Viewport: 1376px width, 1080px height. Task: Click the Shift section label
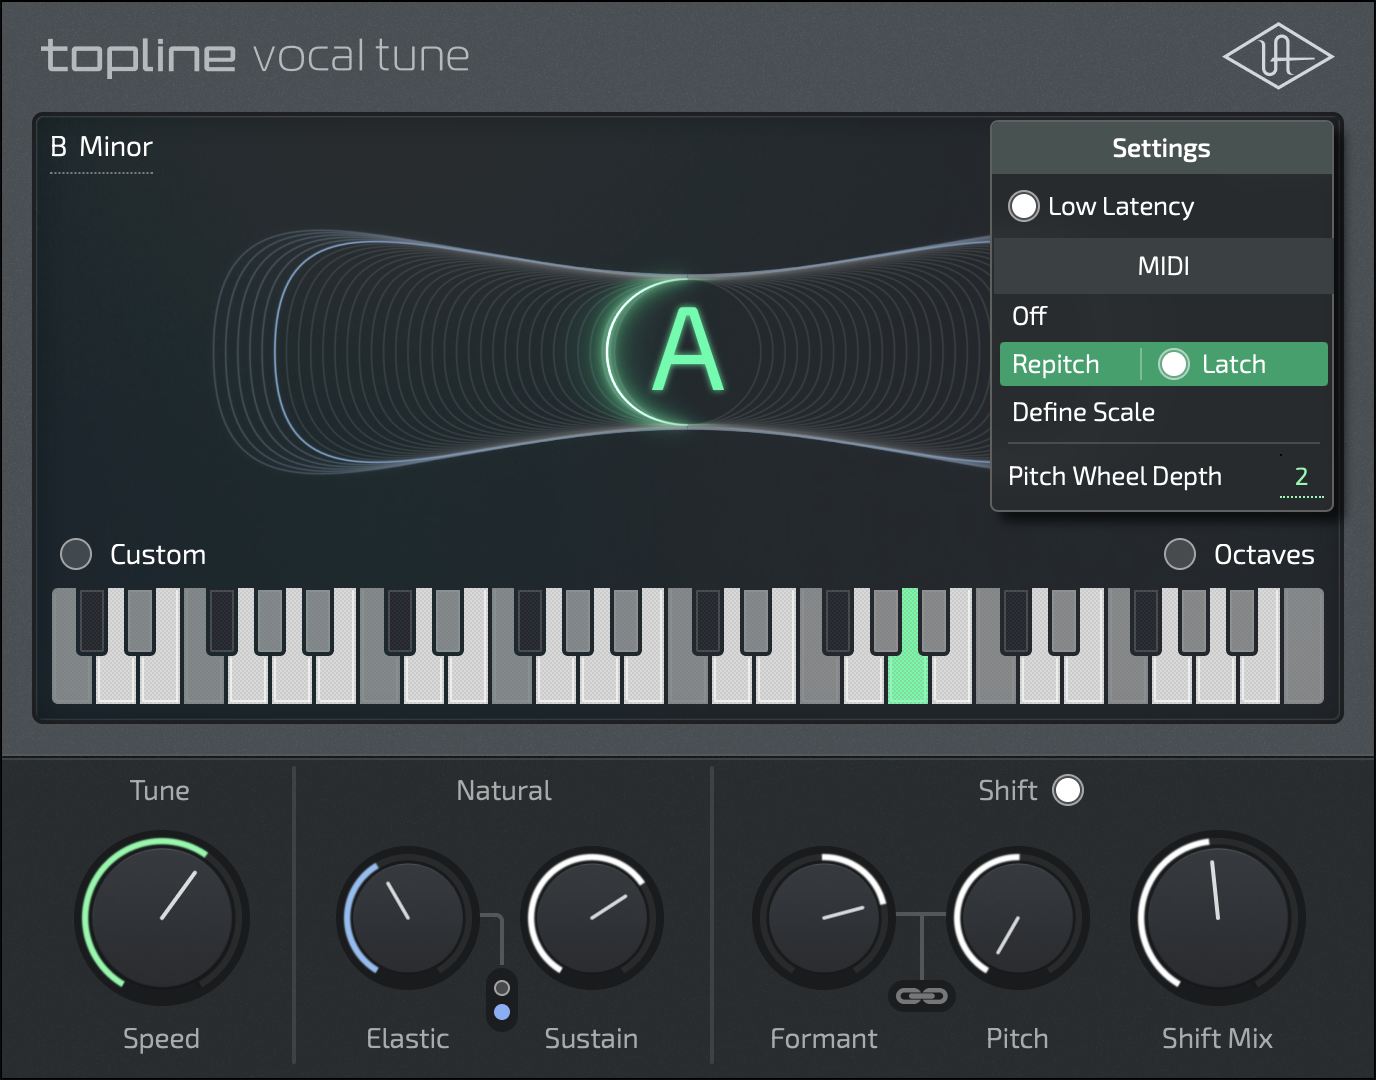pyautogui.click(x=1008, y=790)
